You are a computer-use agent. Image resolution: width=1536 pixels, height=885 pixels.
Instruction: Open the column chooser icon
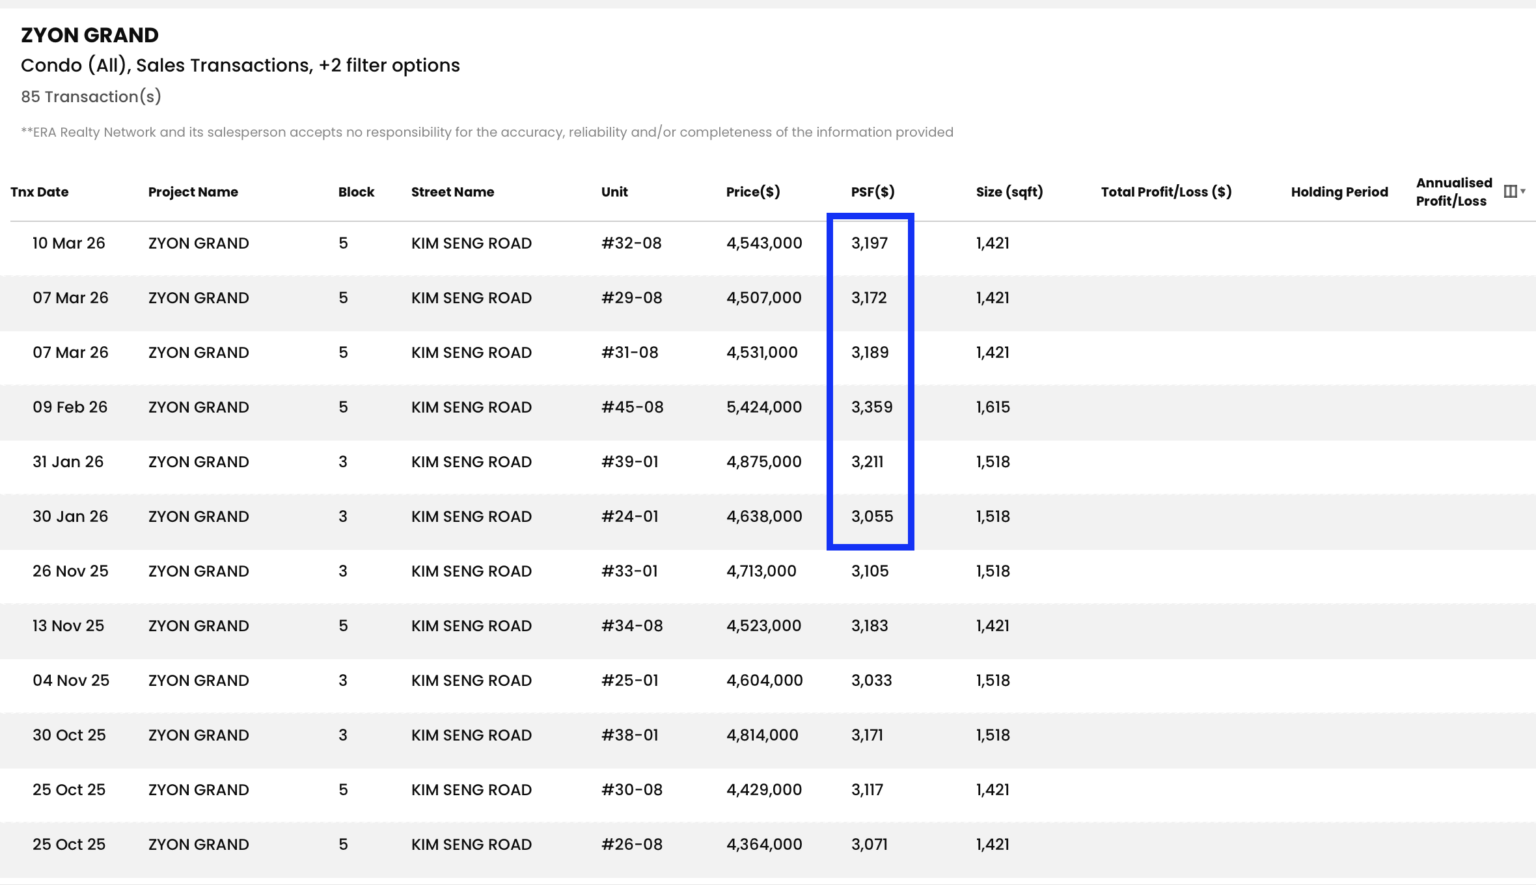click(1512, 192)
